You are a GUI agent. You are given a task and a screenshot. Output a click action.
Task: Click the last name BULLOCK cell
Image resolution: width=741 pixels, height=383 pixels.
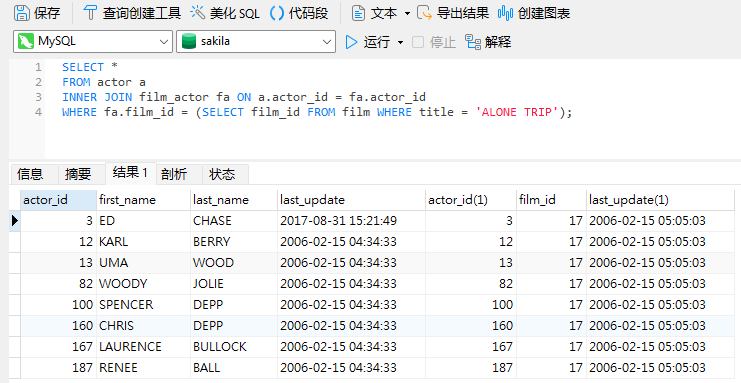(234, 347)
